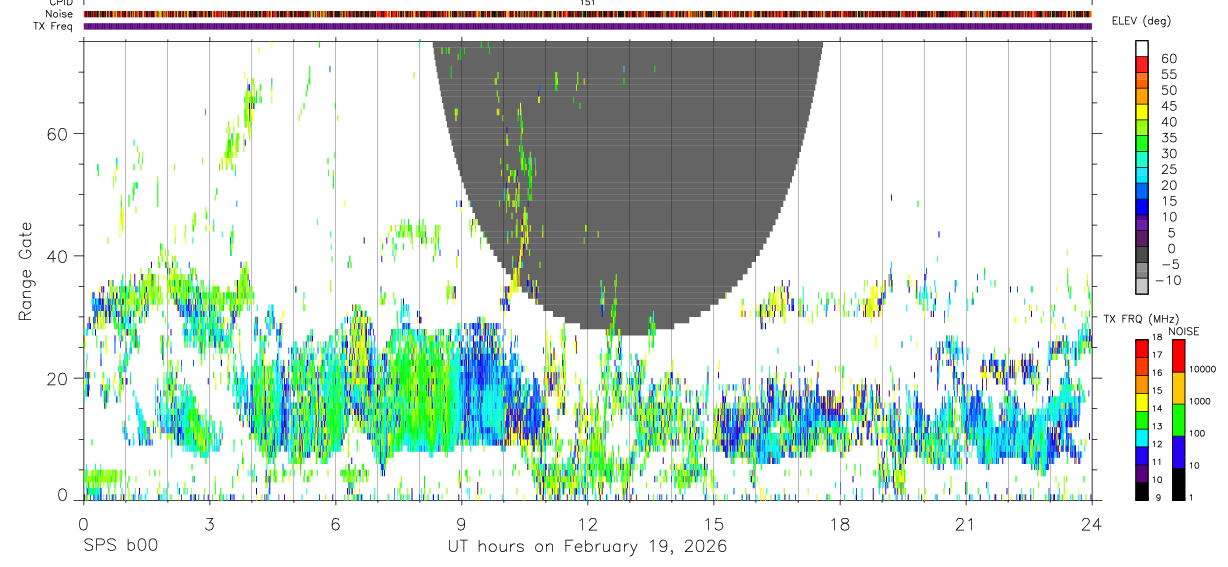Click the 24 tick label on the UT hours axis

[x=1091, y=524]
